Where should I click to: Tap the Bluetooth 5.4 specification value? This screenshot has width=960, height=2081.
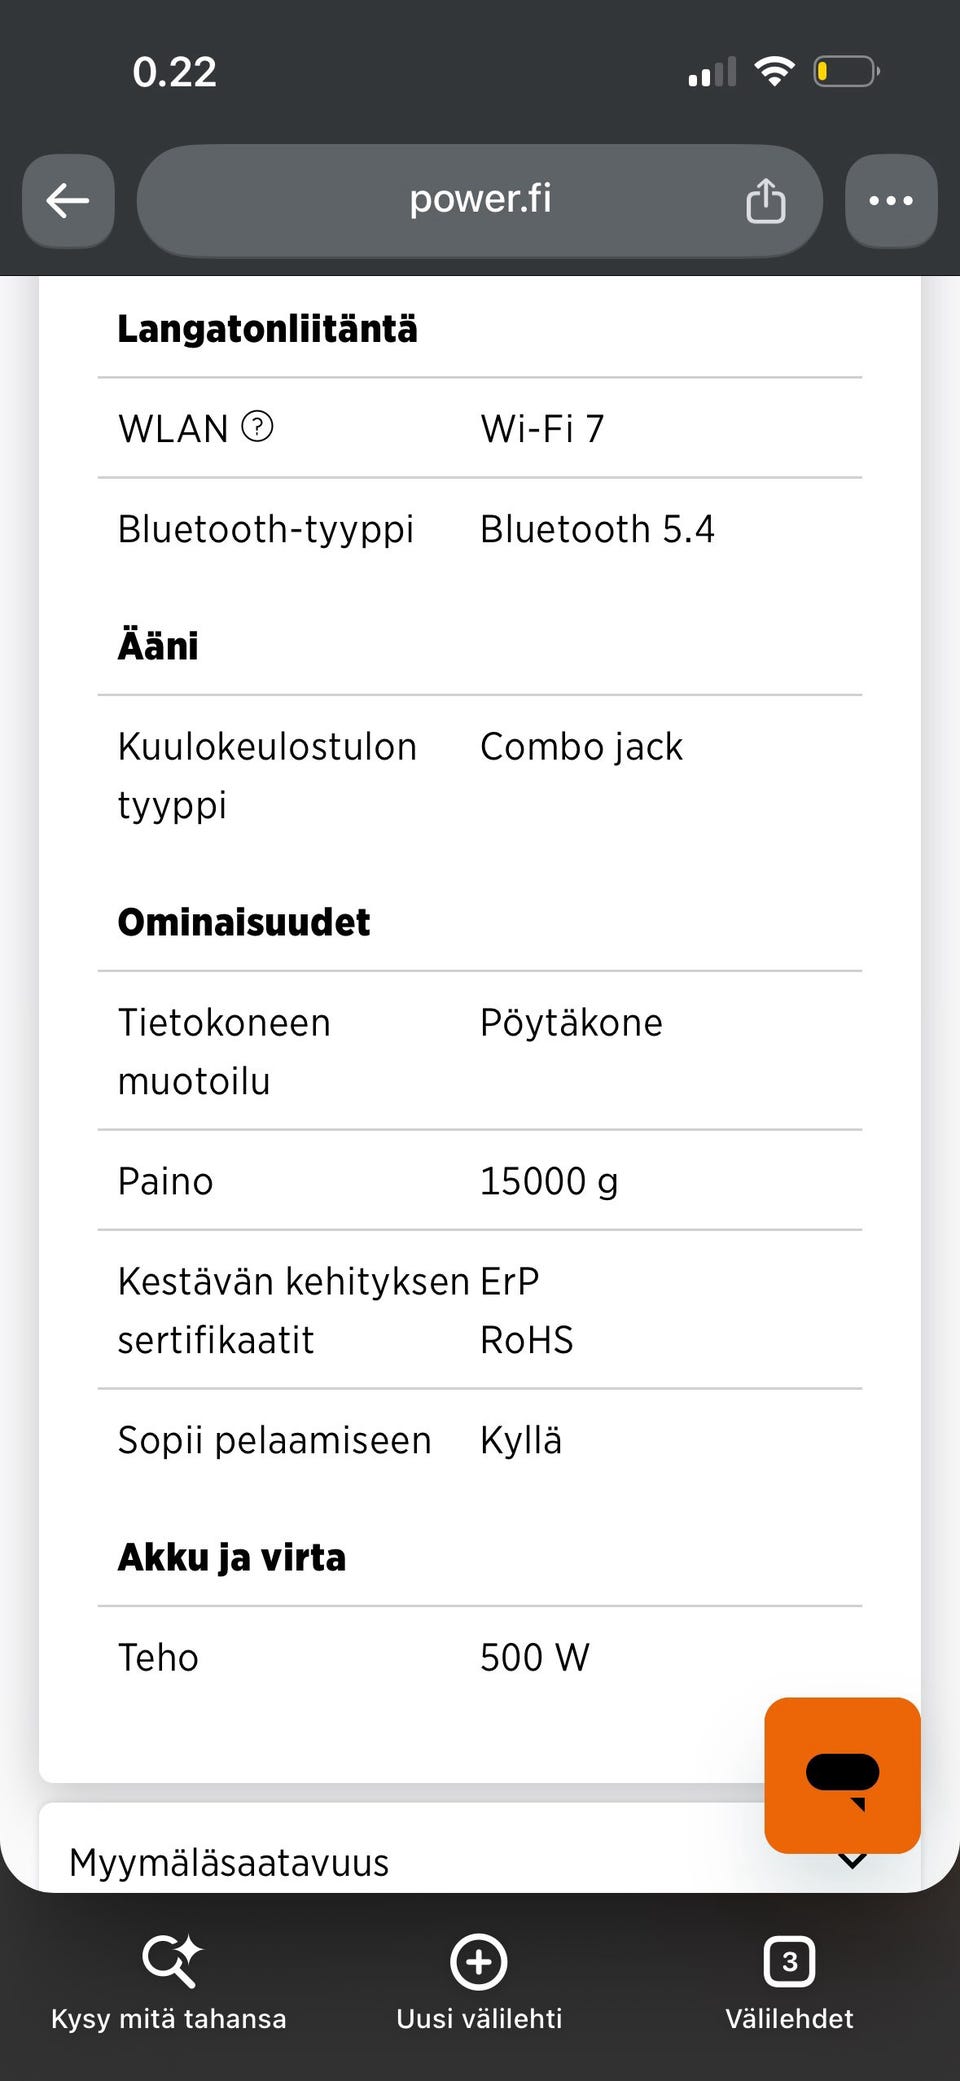tap(597, 529)
